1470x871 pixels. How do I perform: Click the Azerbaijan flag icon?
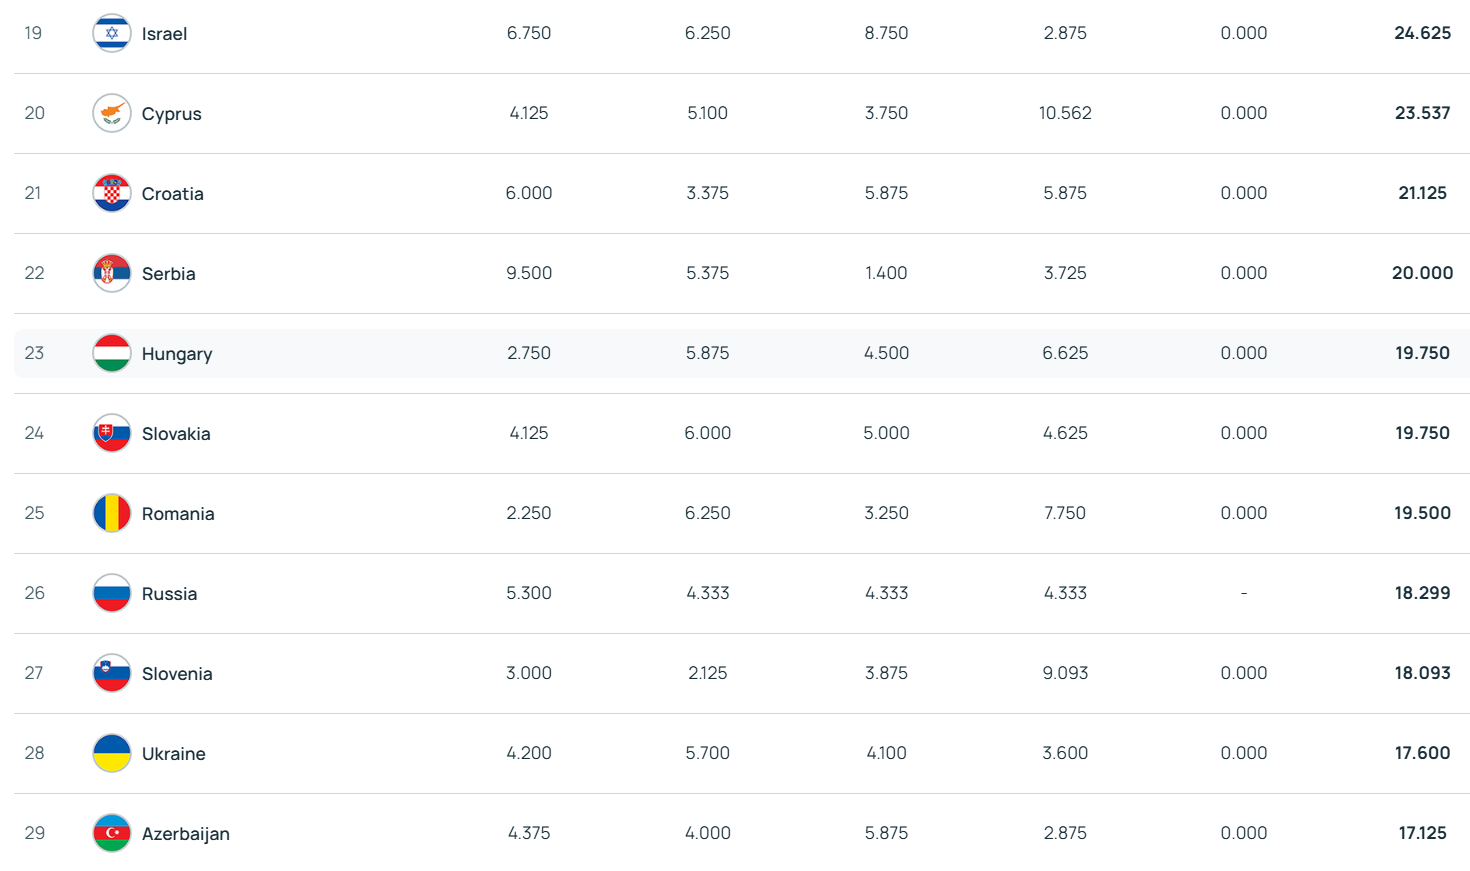point(112,833)
